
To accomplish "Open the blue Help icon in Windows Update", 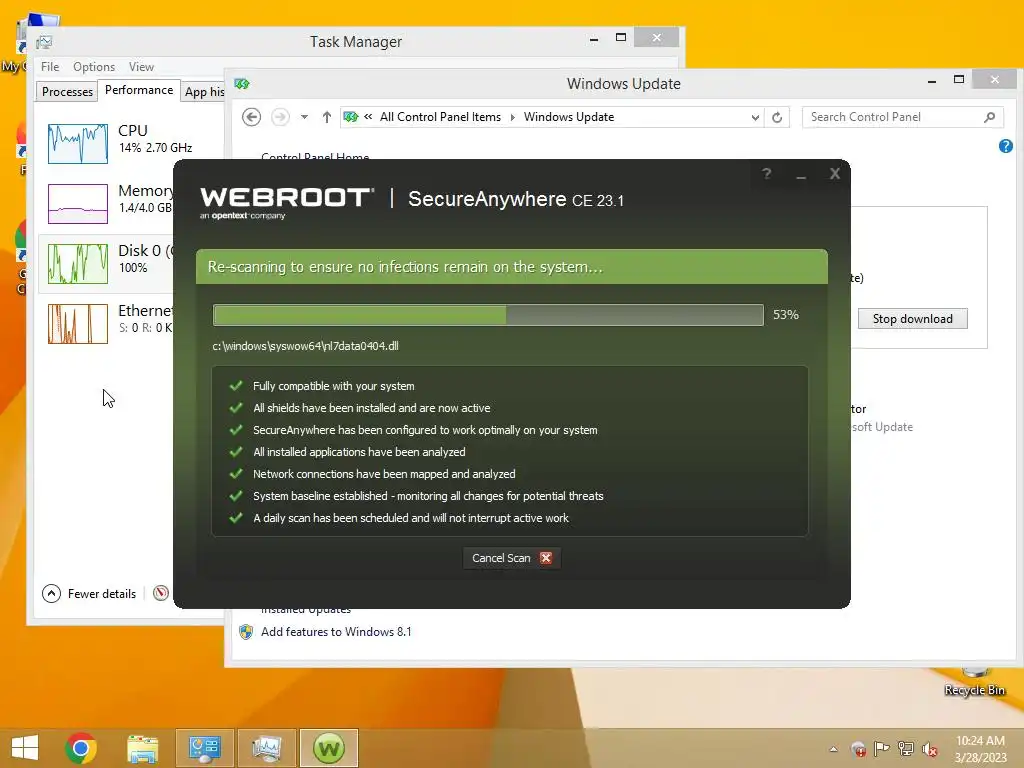I will click(x=1006, y=146).
